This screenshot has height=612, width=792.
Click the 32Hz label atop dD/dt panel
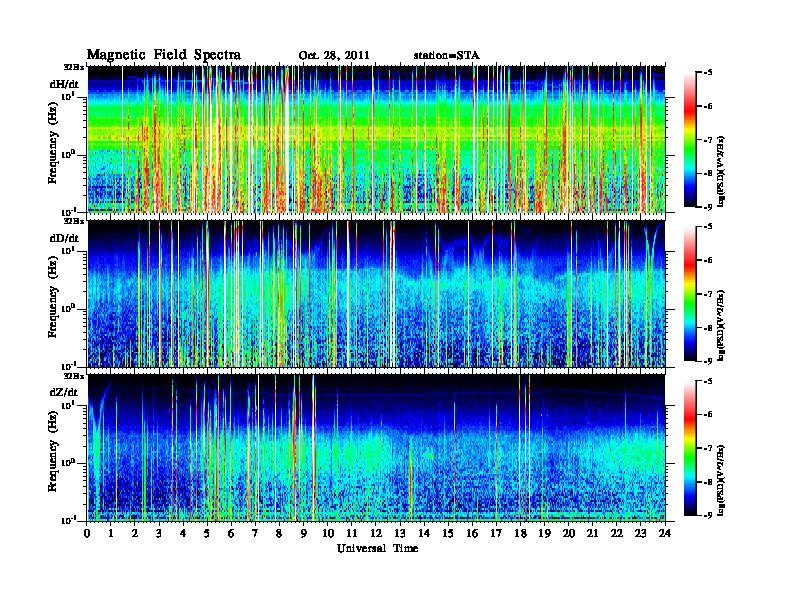pyautogui.click(x=74, y=221)
